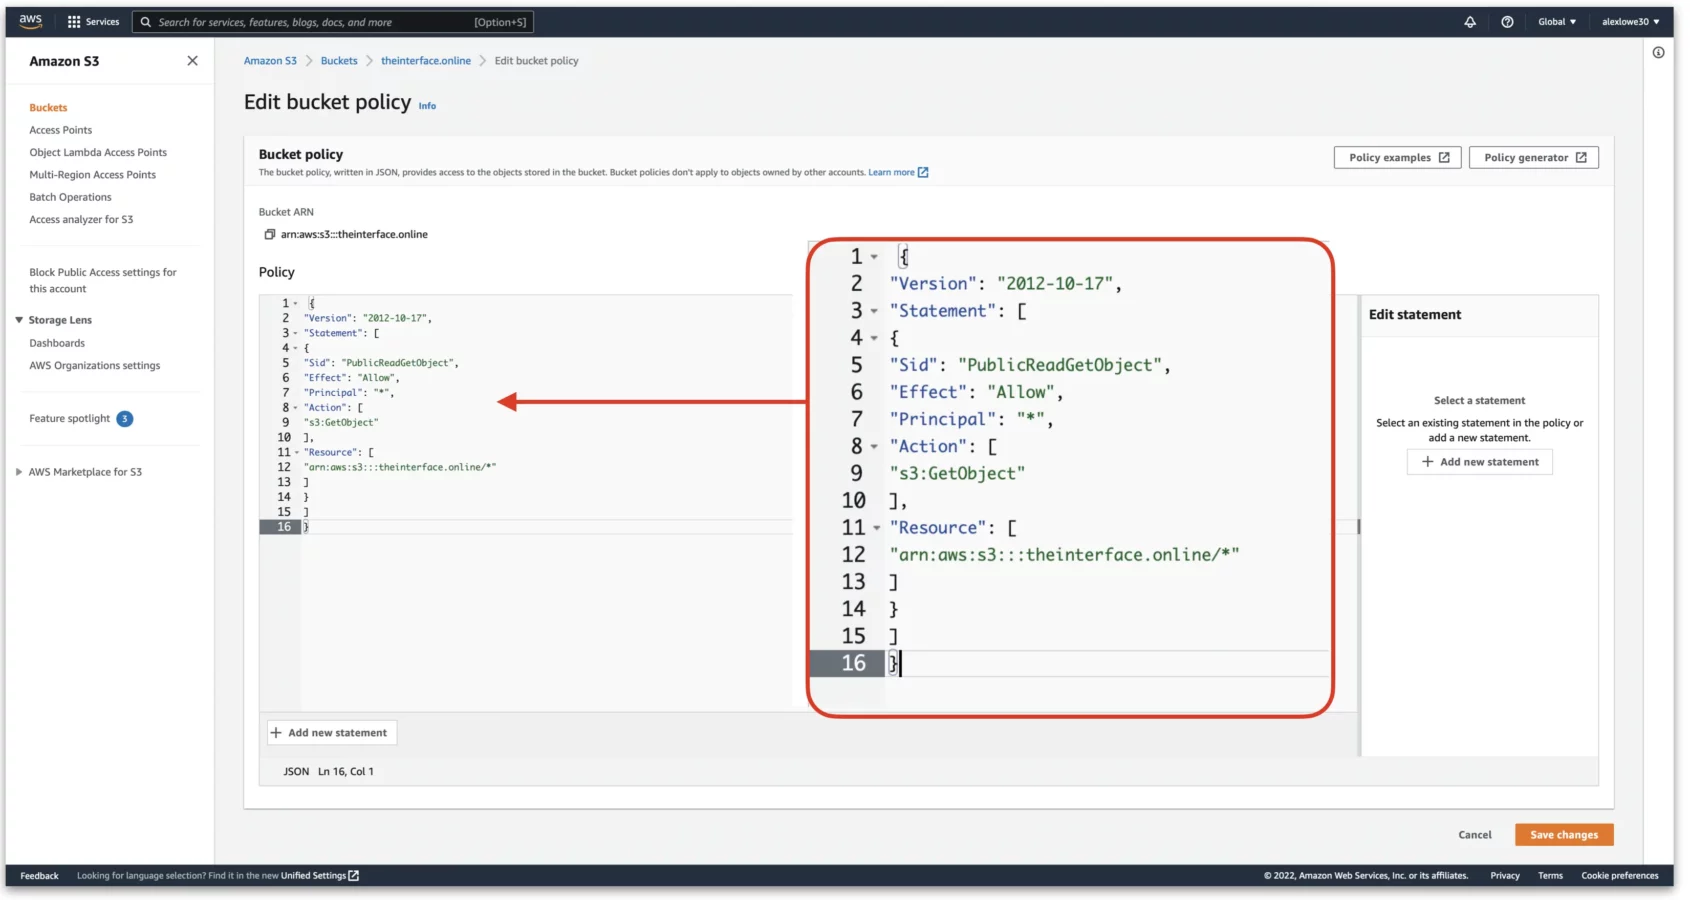
Task: Click the Ln 16, Col 1 indicator
Action: point(346,772)
